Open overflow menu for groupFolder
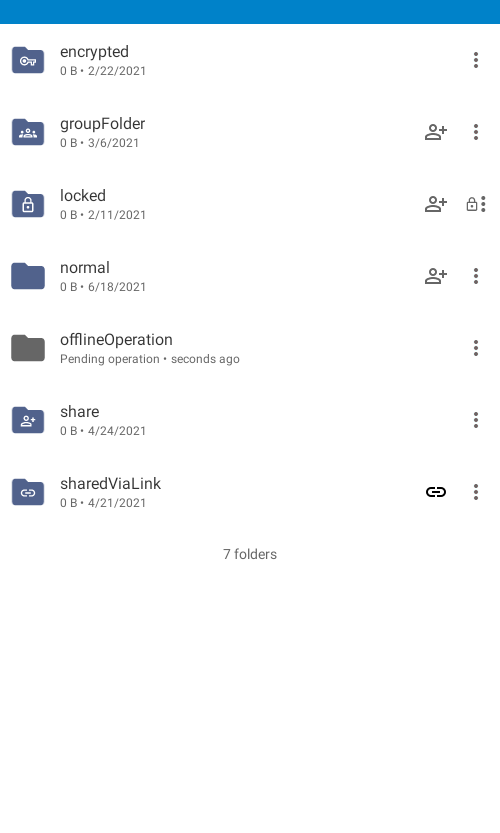The image size is (500, 833). (476, 132)
